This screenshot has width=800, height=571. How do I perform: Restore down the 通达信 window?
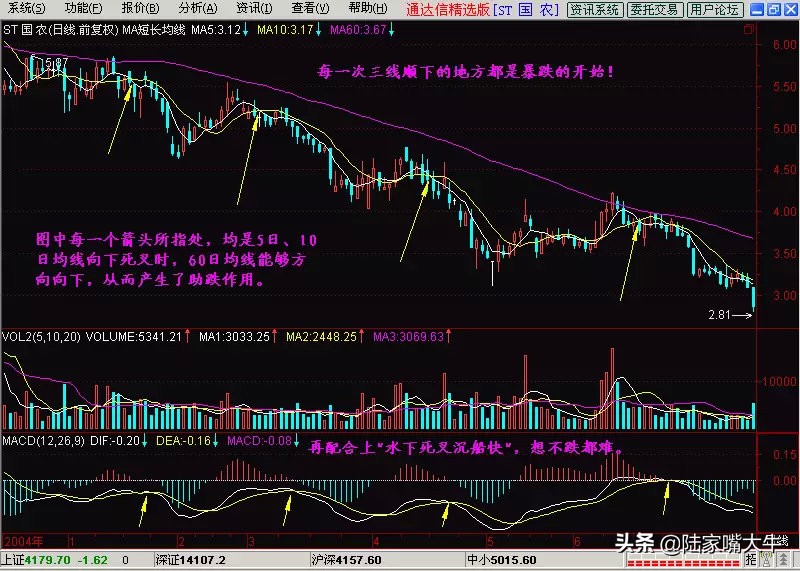[x=773, y=9]
